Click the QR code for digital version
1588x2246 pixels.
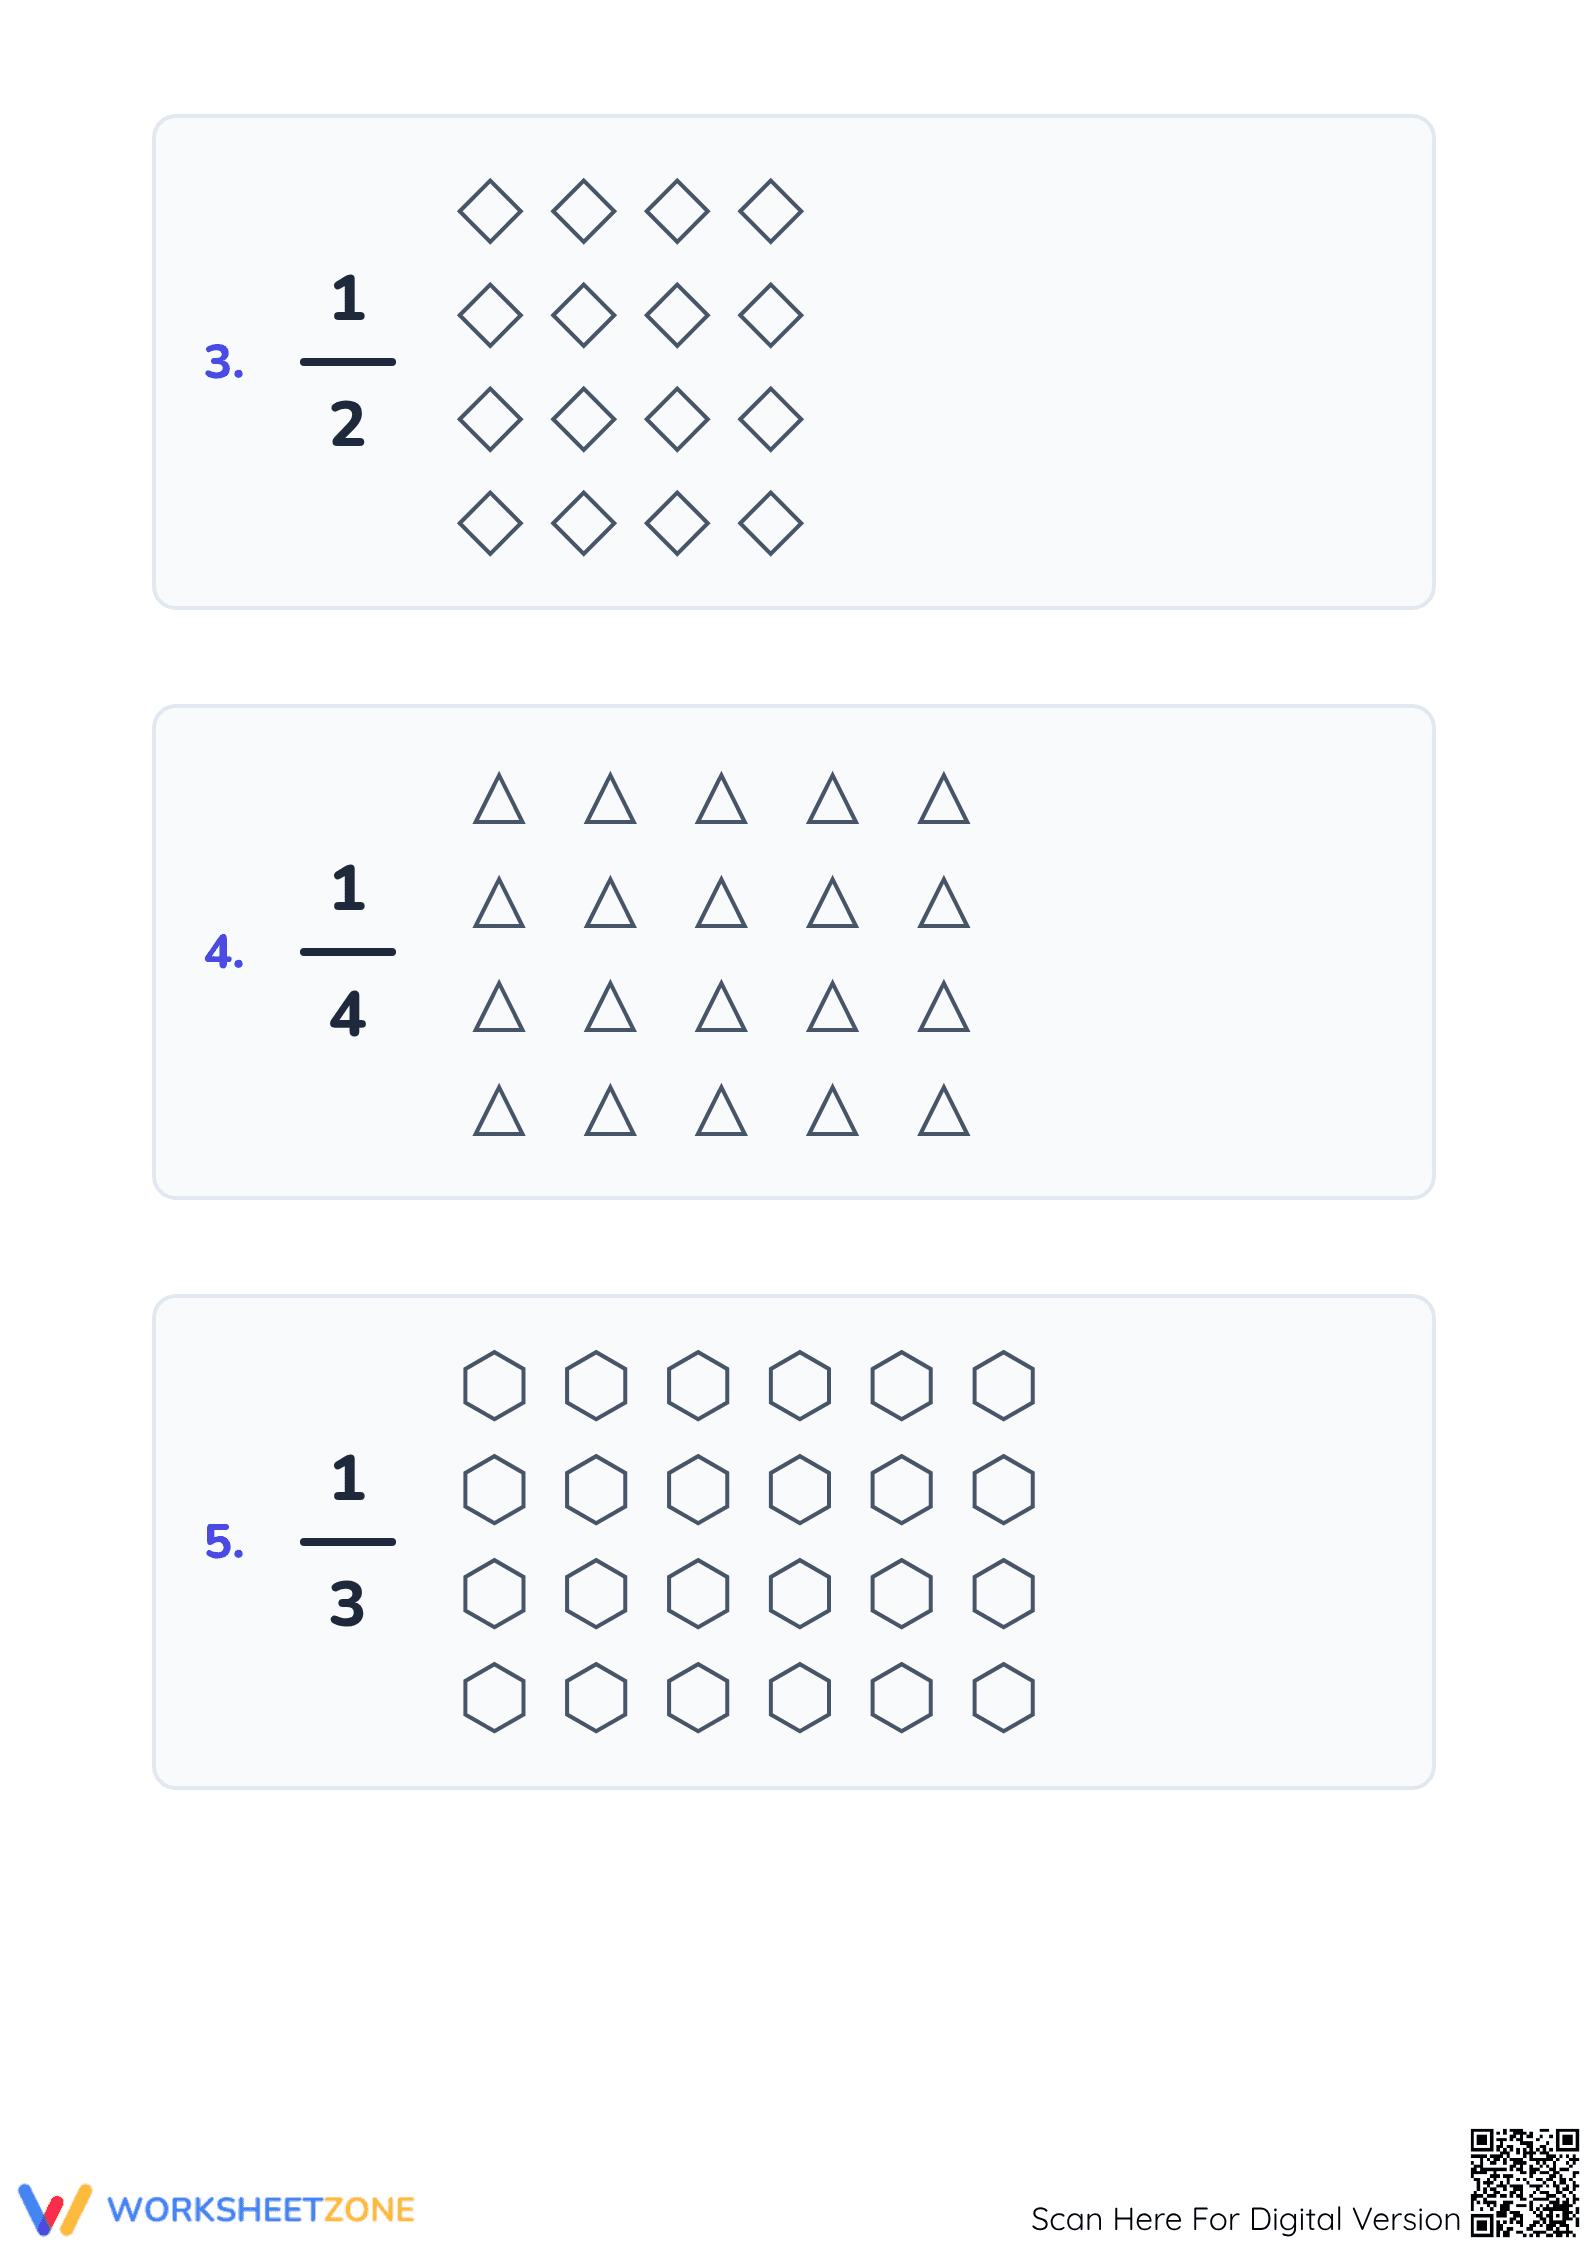pyautogui.click(x=1524, y=2182)
